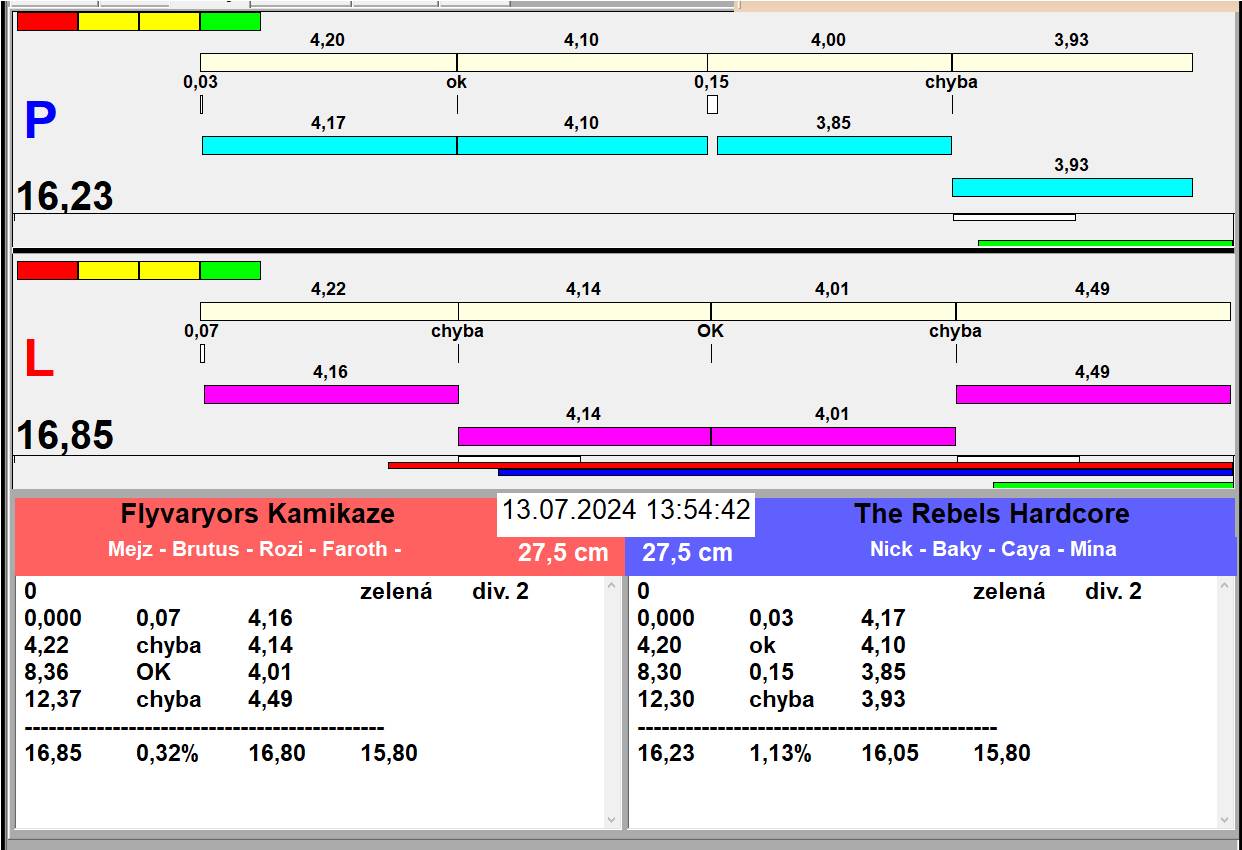Click the 8,30 split in Rebels results
The height and width of the screenshot is (850, 1242).
point(660,672)
